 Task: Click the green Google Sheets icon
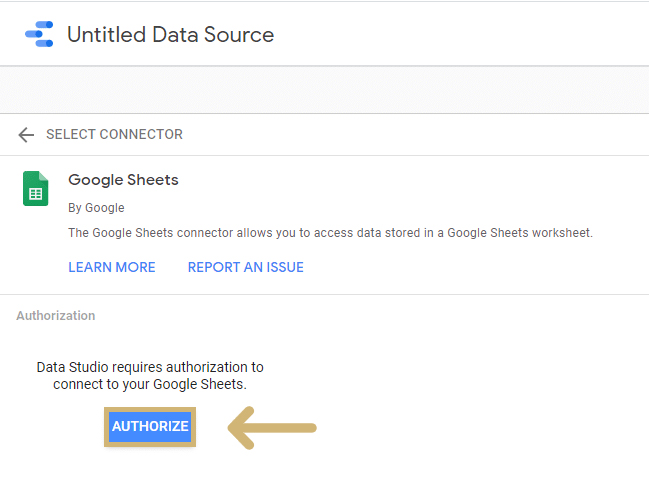36,188
